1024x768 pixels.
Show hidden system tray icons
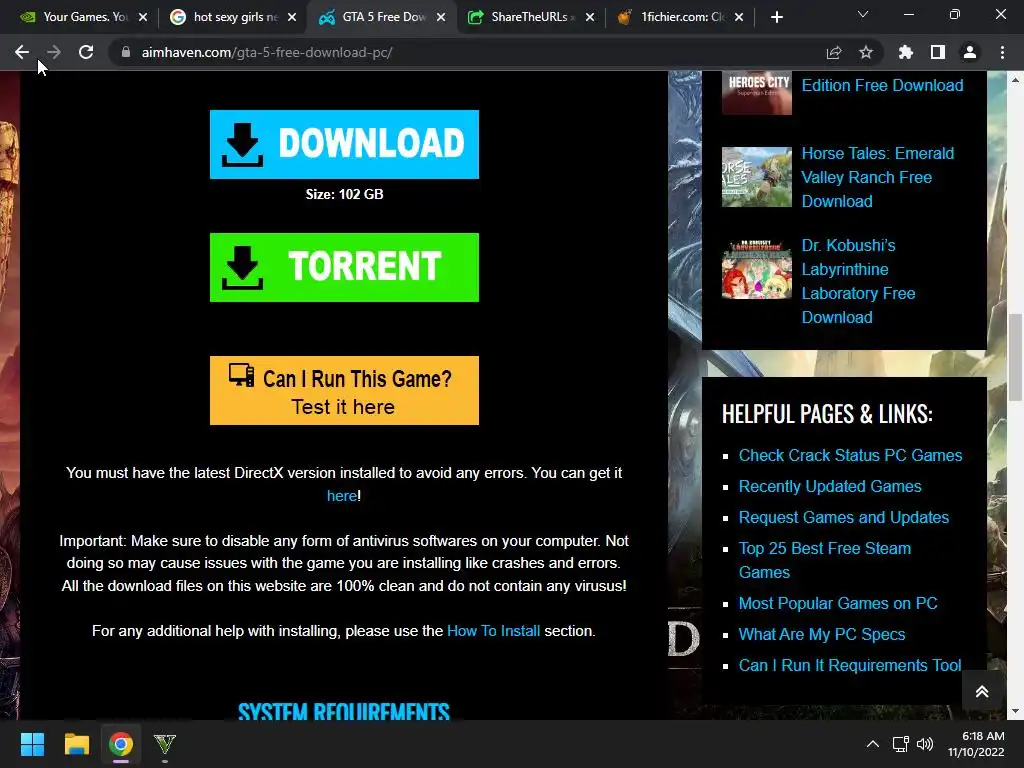pyautogui.click(x=872, y=744)
